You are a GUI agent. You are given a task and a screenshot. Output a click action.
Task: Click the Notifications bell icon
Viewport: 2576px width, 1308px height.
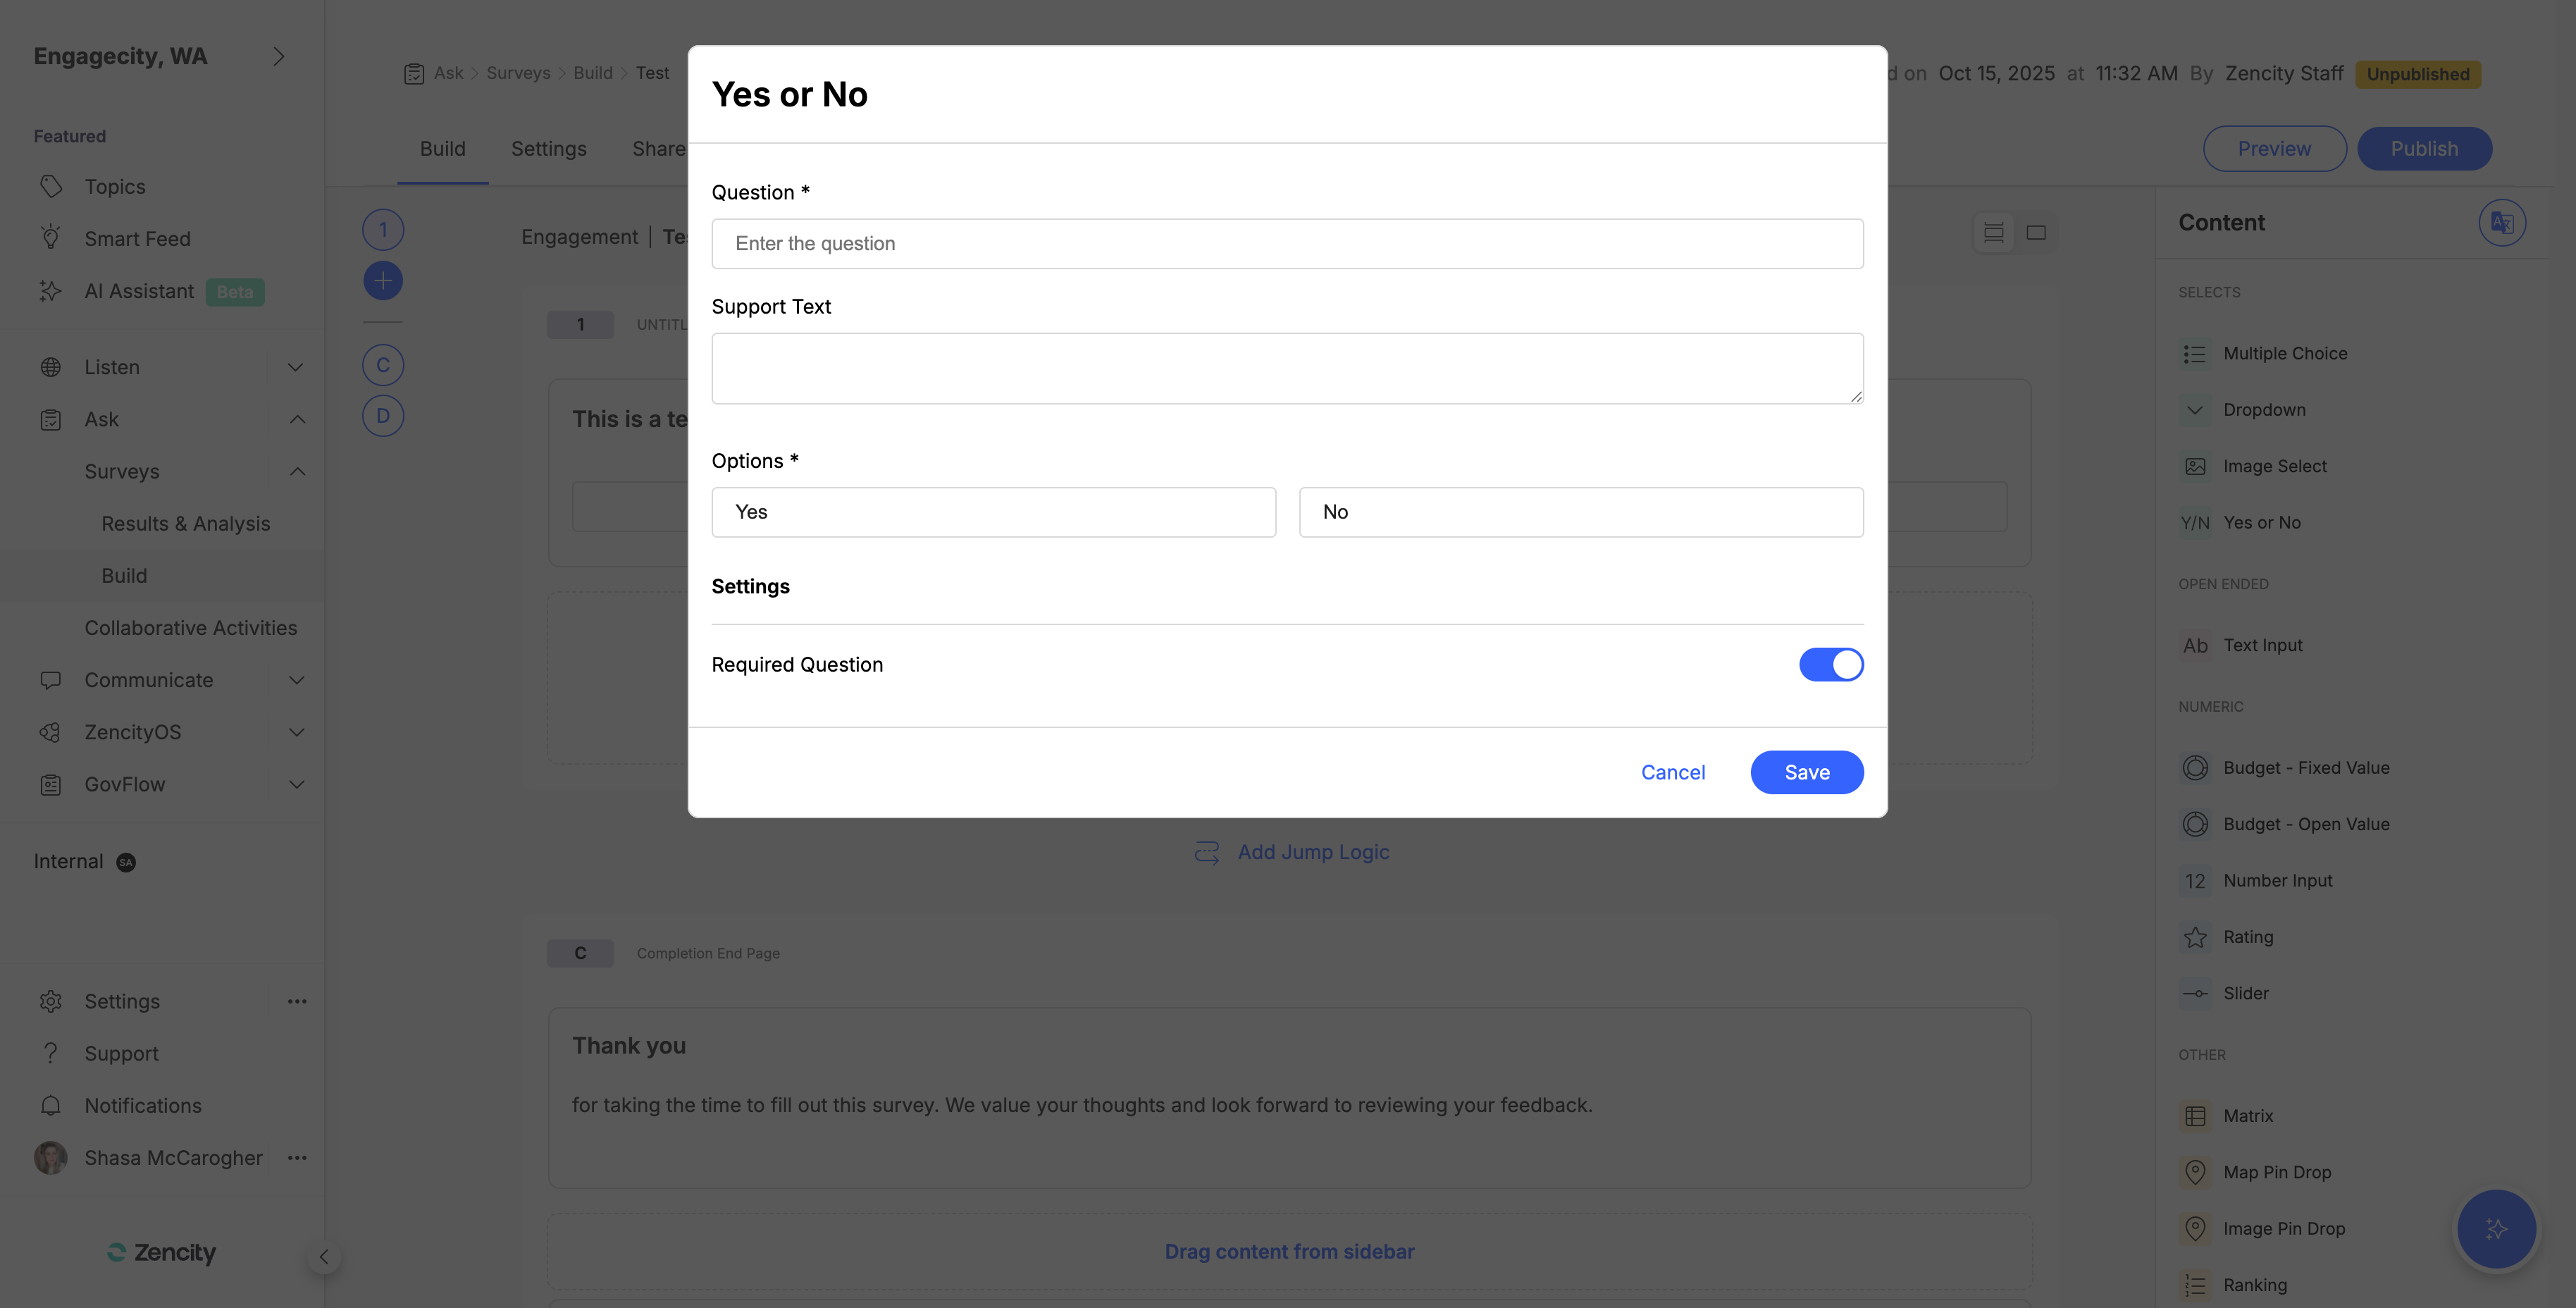click(x=51, y=1105)
